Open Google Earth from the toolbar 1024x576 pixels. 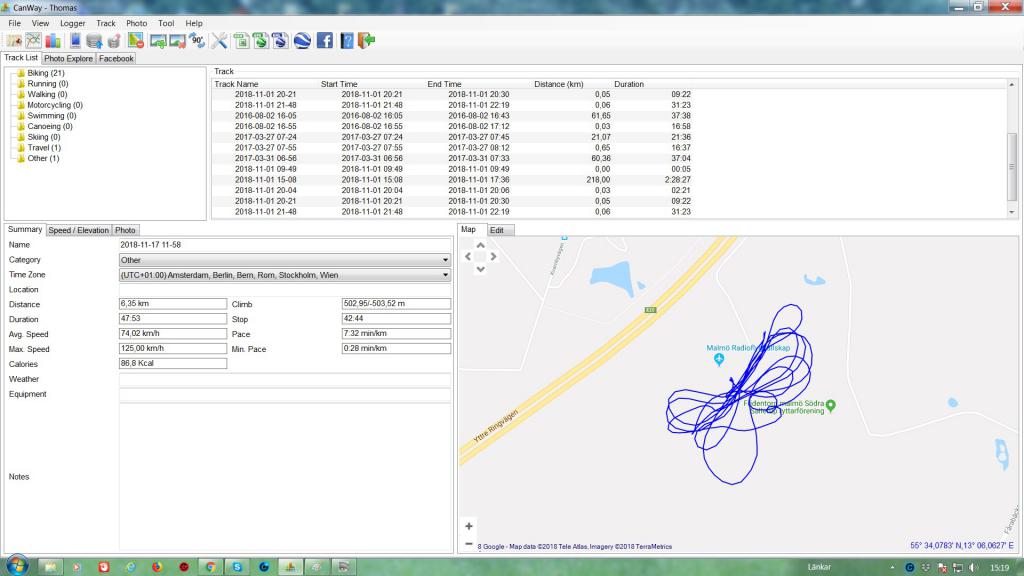coord(302,41)
